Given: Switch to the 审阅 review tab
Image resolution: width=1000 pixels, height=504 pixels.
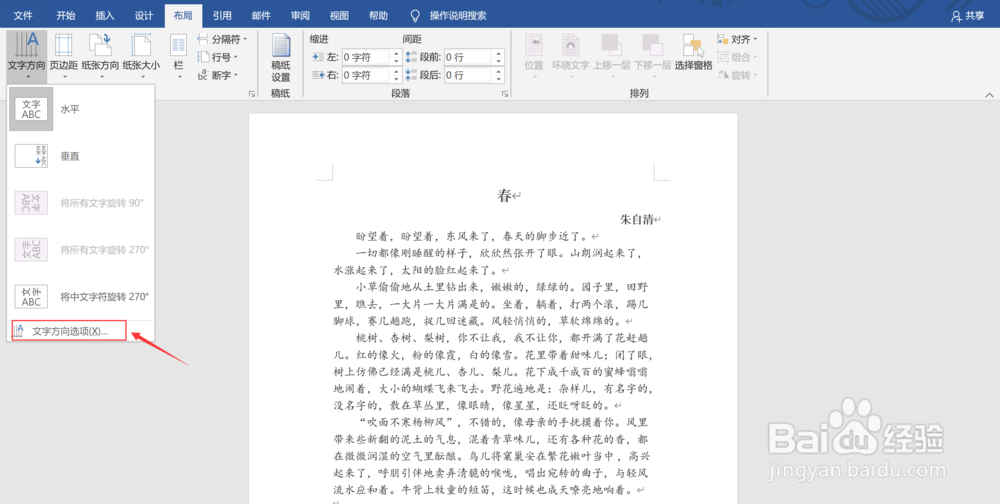Looking at the screenshot, I should (300, 15).
